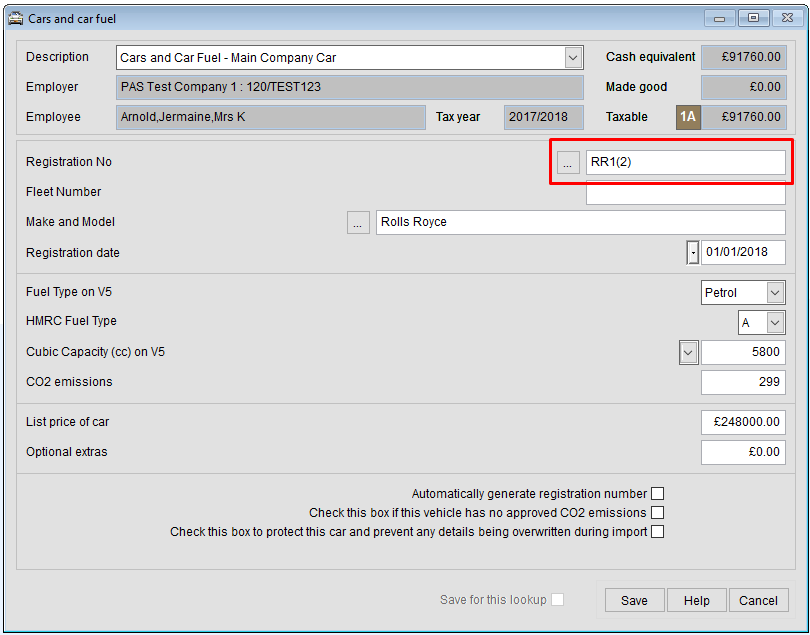Click the Registration No field RR1(2)

pyautogui.click(x=686, y=162)
